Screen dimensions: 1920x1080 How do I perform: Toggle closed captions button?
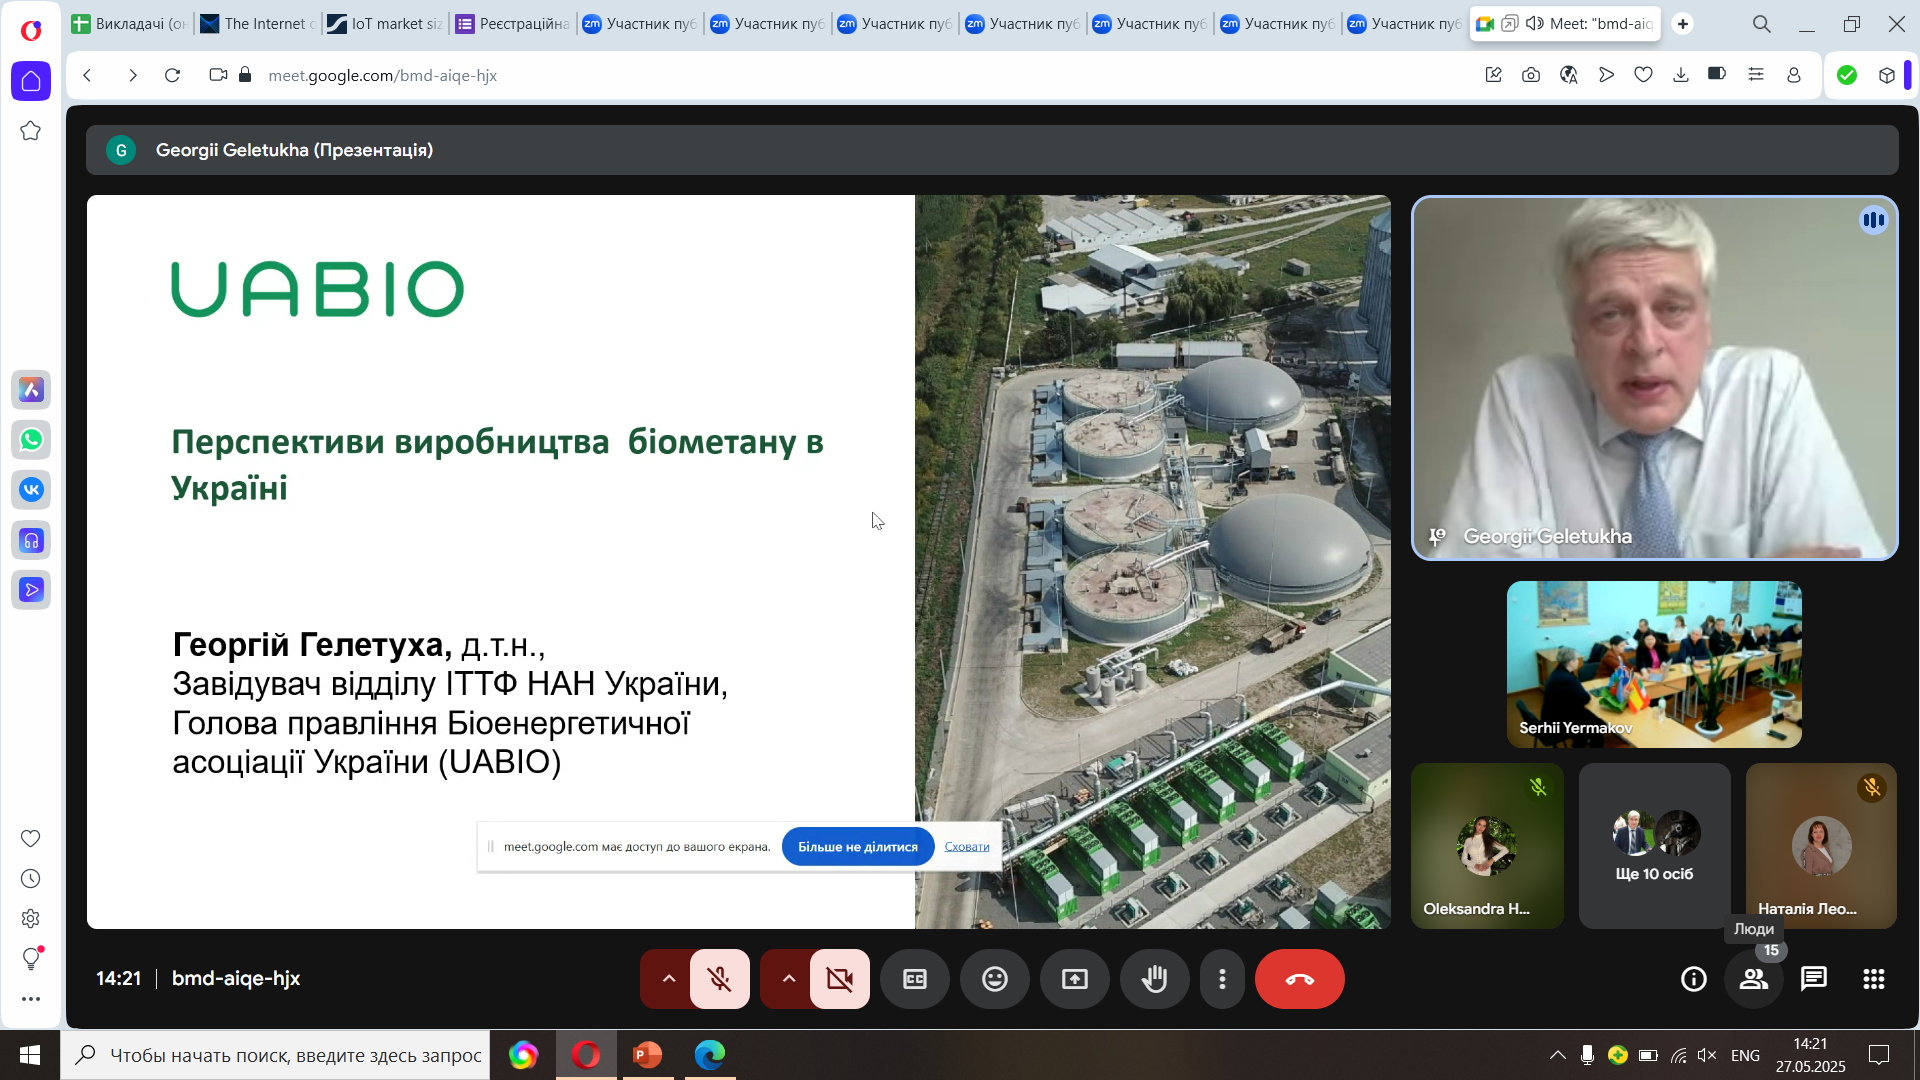(914, 979)
